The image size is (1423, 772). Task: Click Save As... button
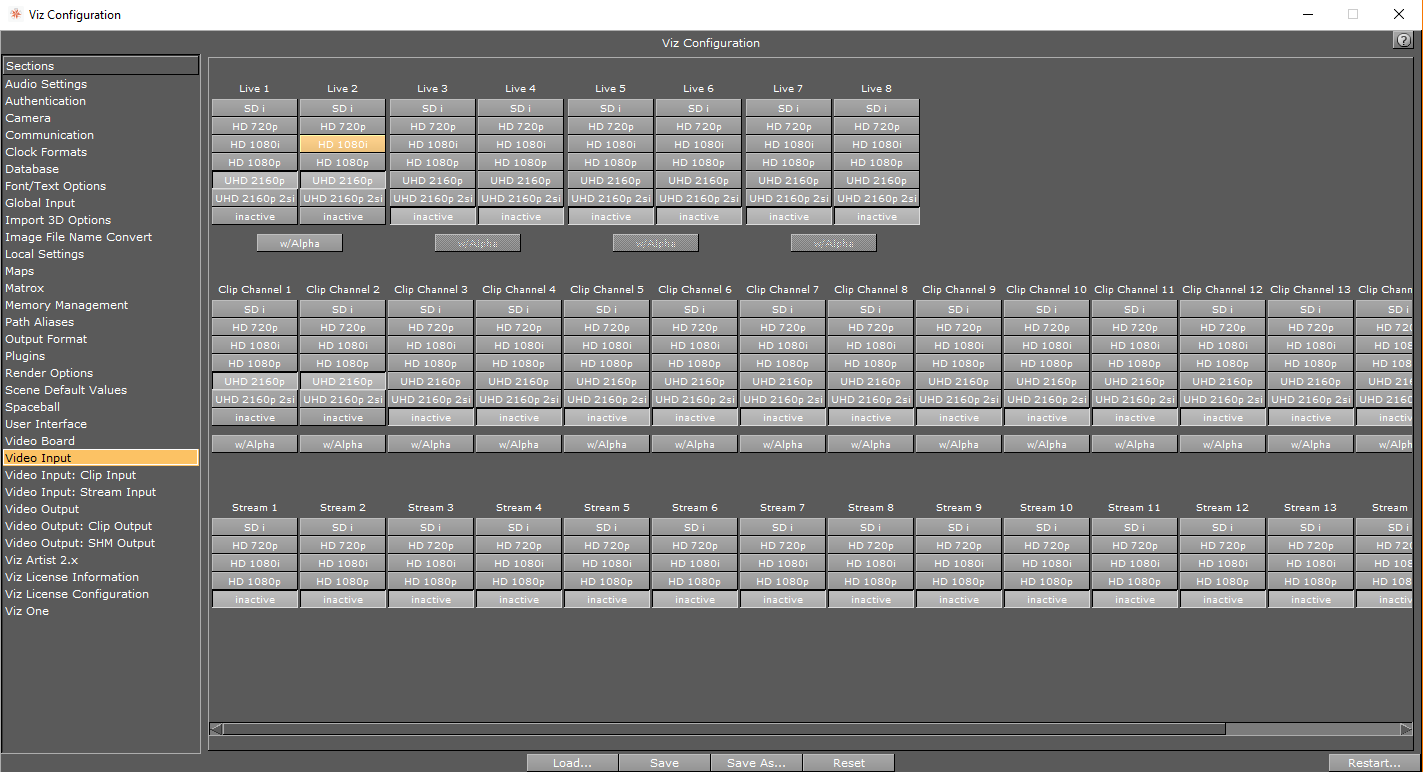pyautogui.click(x=756, y=763)
